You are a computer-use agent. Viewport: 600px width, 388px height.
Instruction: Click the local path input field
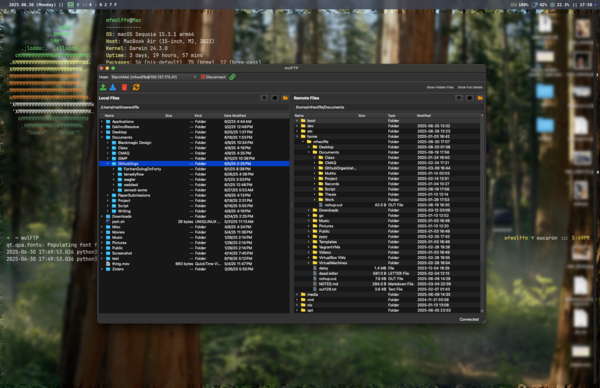(x=194, y=107)
